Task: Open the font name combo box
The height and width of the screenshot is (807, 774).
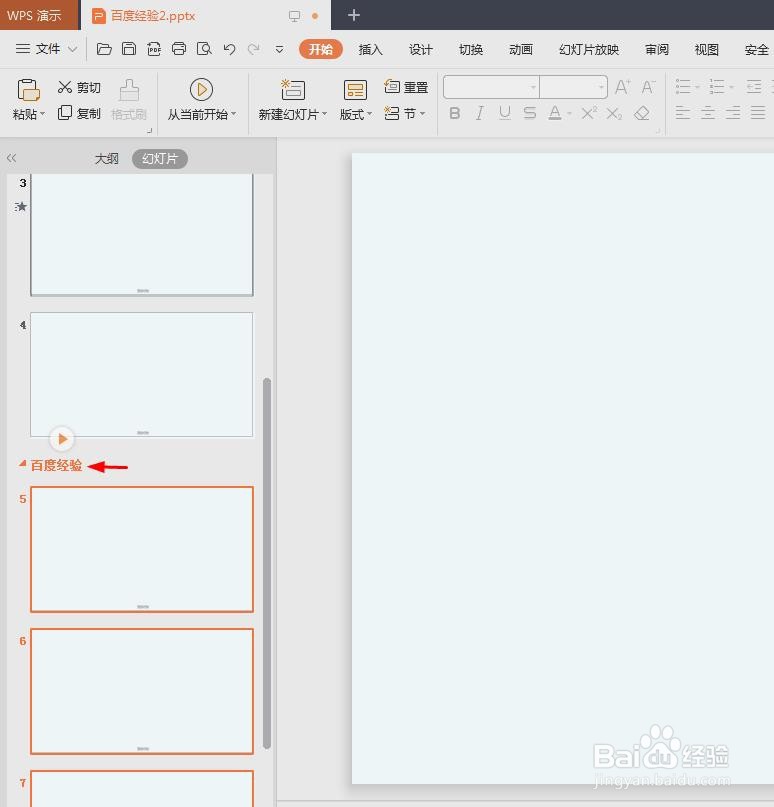Action: click(x=491, y=87)
